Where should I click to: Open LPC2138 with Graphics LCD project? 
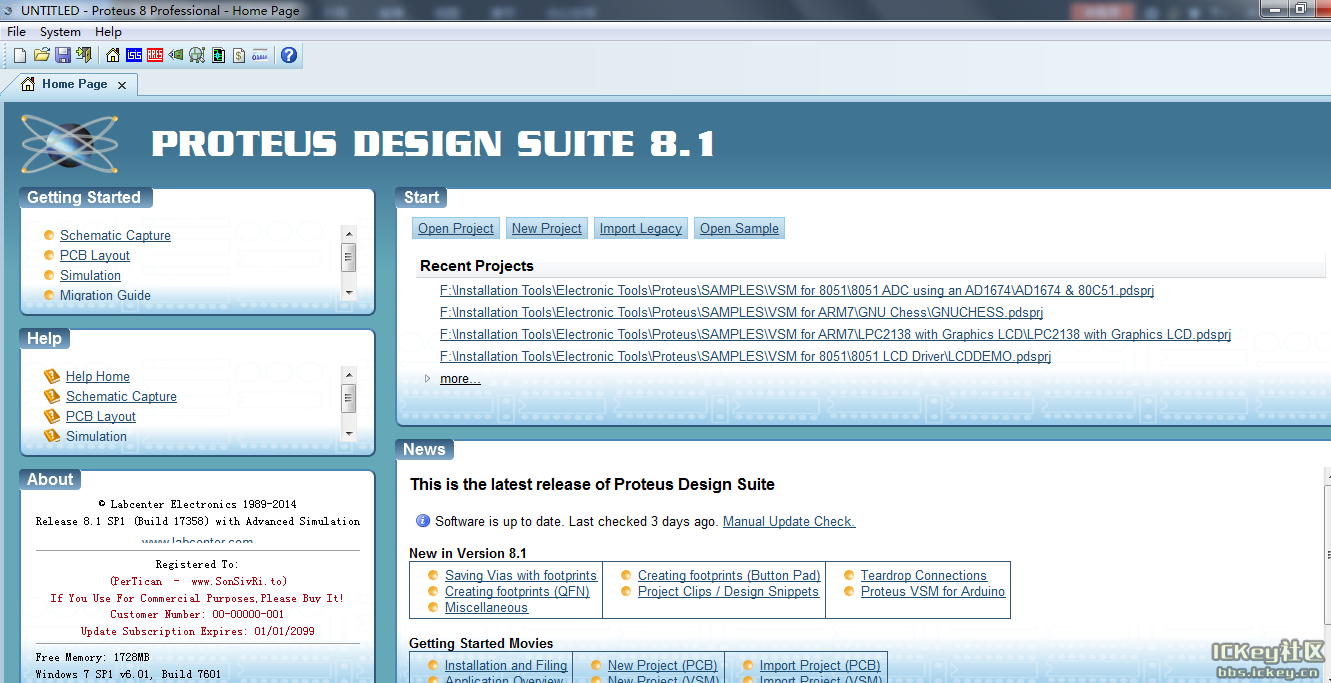pos(835,335)
